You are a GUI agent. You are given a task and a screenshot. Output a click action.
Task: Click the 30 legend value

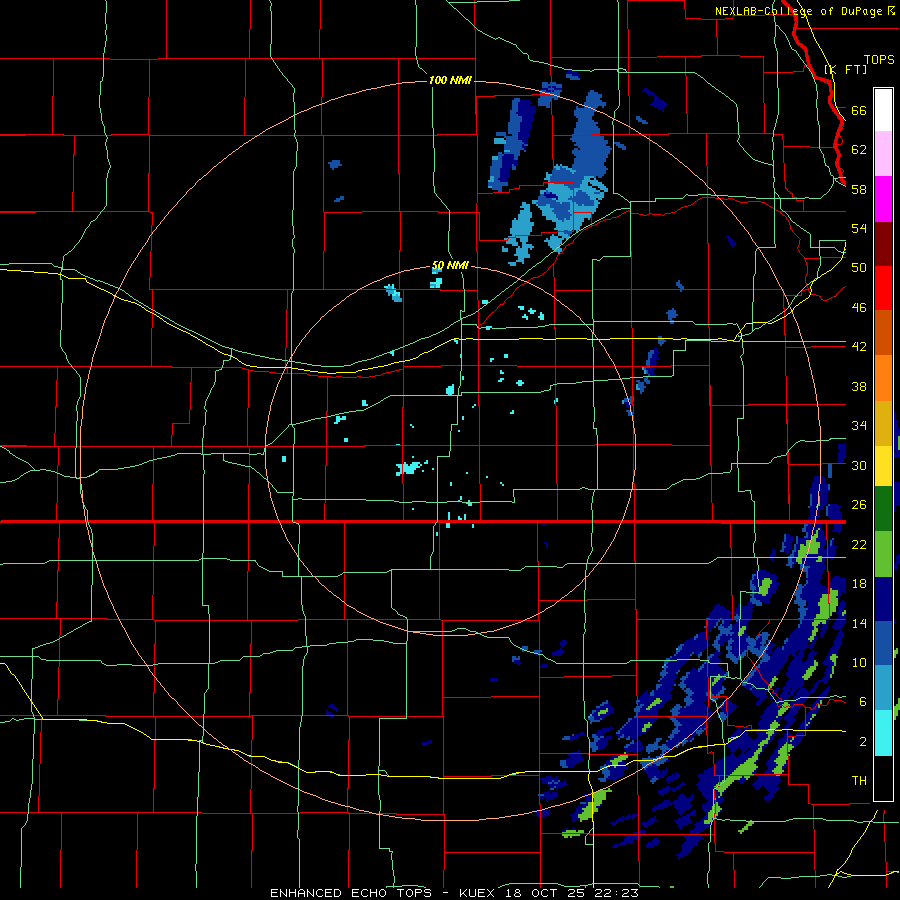tap(859, 465)
